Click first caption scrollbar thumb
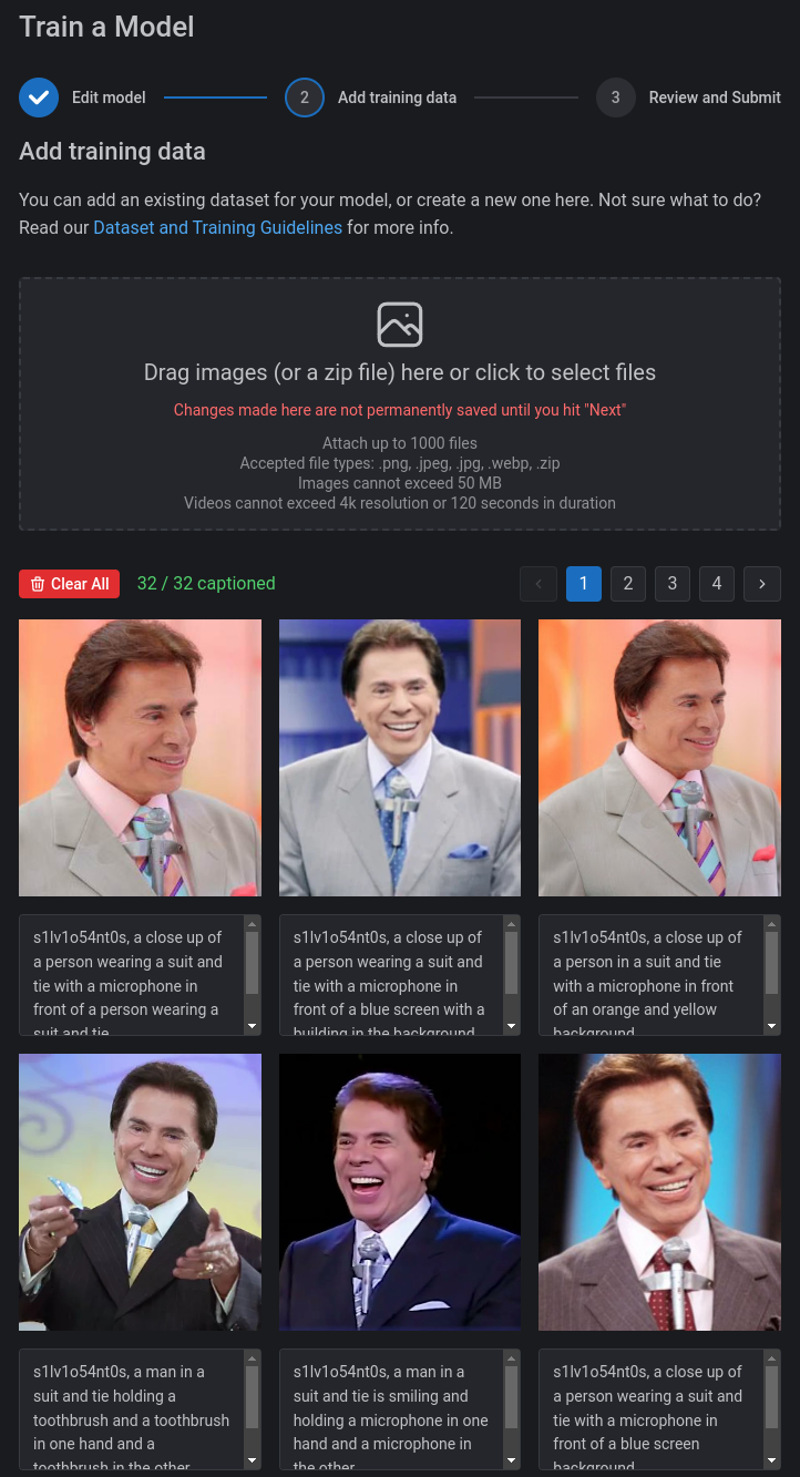The width and height of the screenshot is (800, 1477). 252,964
